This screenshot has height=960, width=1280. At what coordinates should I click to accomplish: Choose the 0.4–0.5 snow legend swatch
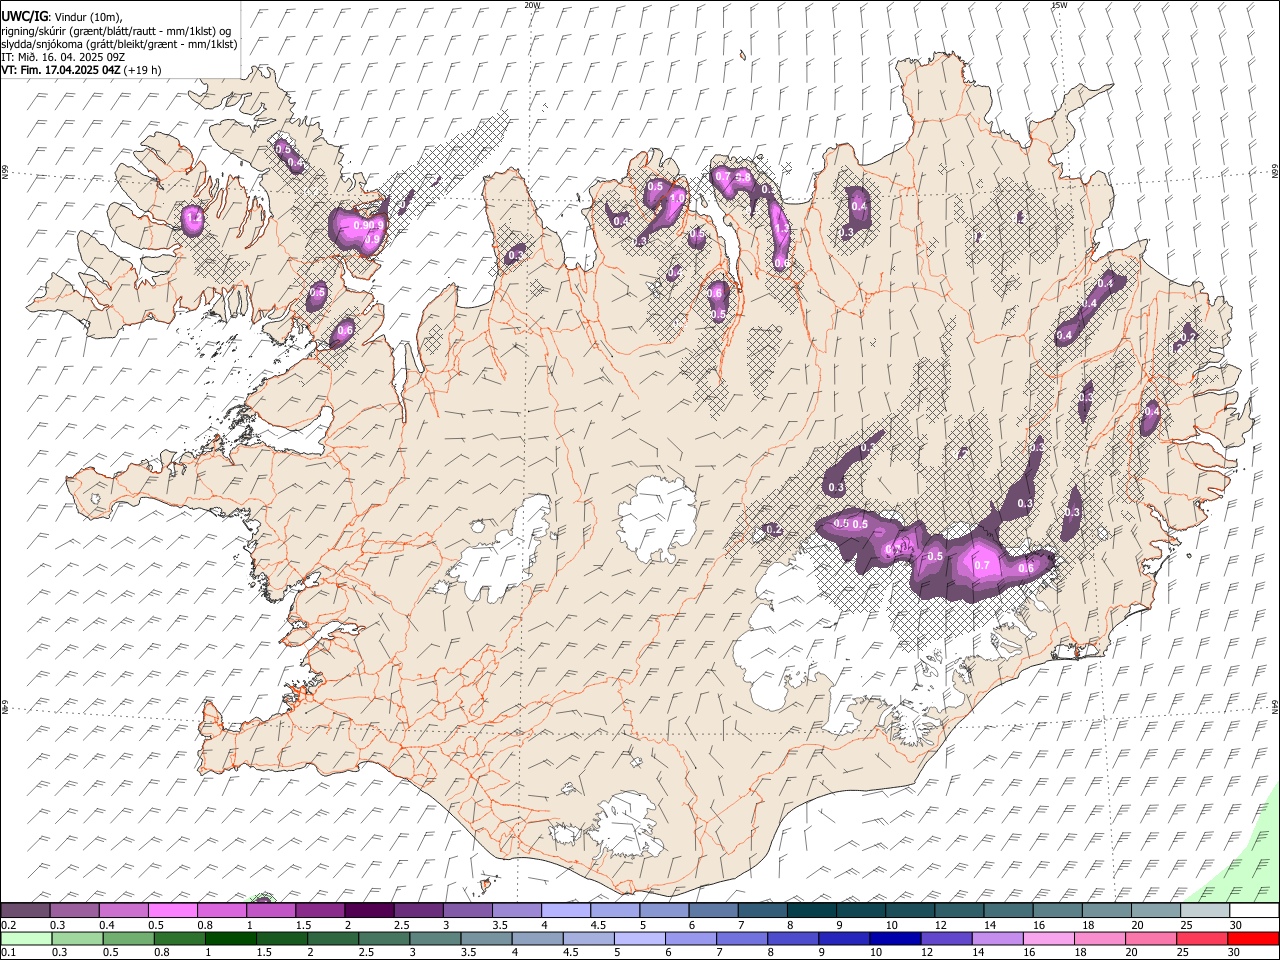tap(124, 910)
